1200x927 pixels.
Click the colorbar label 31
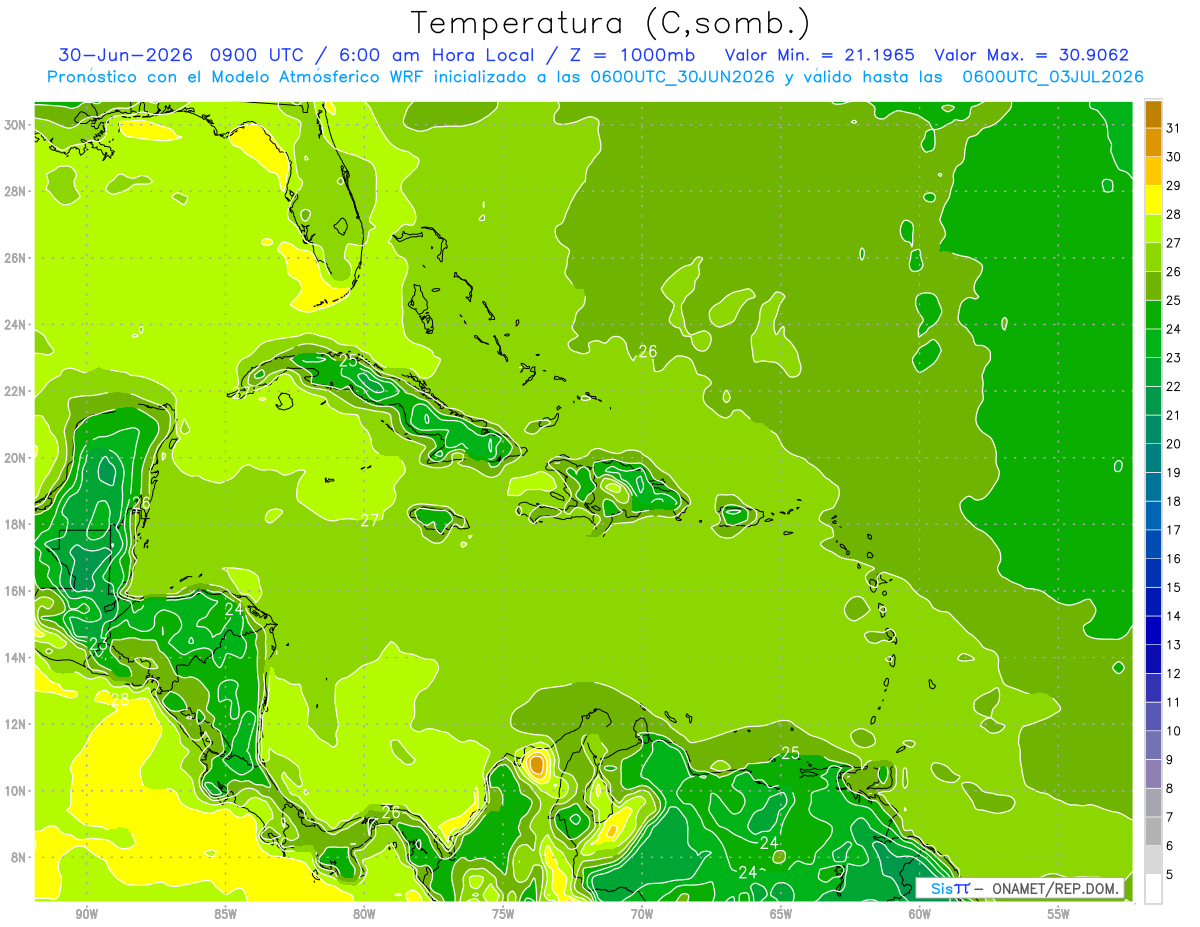pyautogui.click(x=1173, y=127)
